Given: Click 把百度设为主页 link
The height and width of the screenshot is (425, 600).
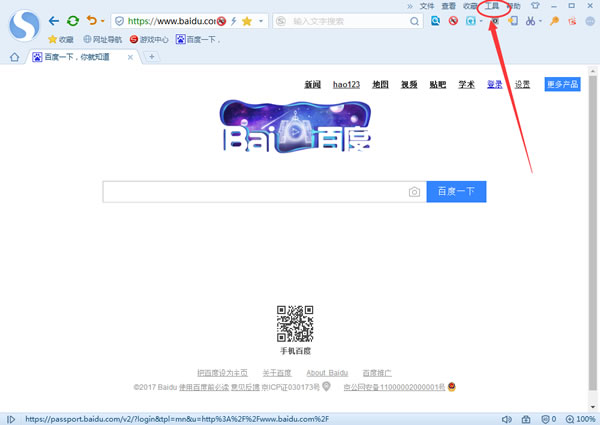Looking at the screenshot, I should 222,373.
